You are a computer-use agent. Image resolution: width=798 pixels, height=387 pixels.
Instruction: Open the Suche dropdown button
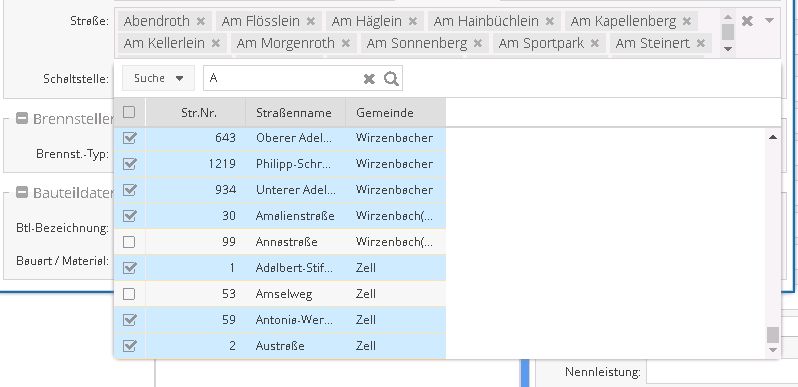click(158, 78)
